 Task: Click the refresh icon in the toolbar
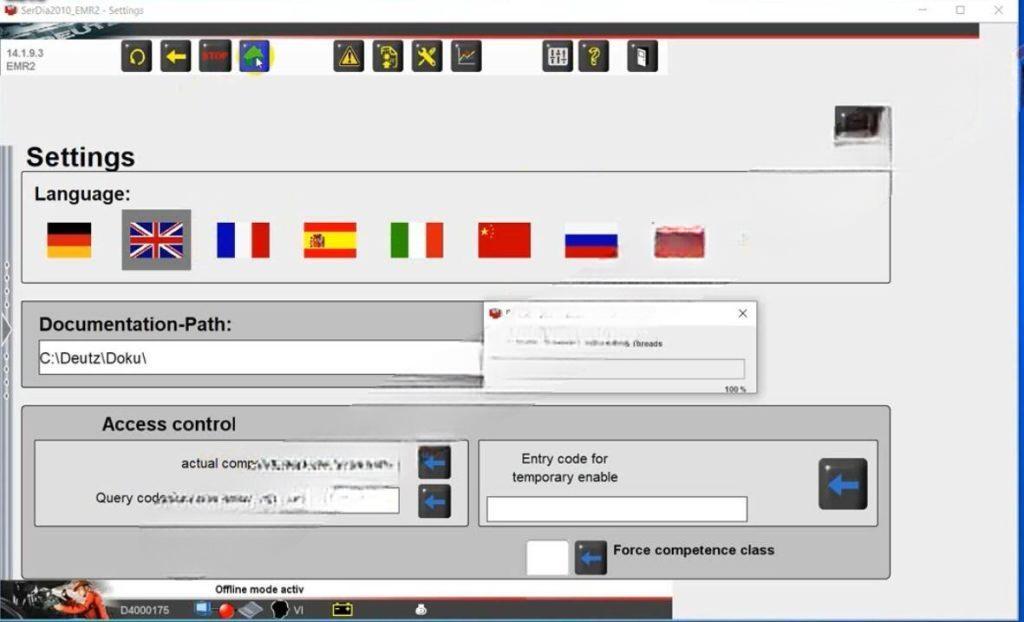point(136,56)
